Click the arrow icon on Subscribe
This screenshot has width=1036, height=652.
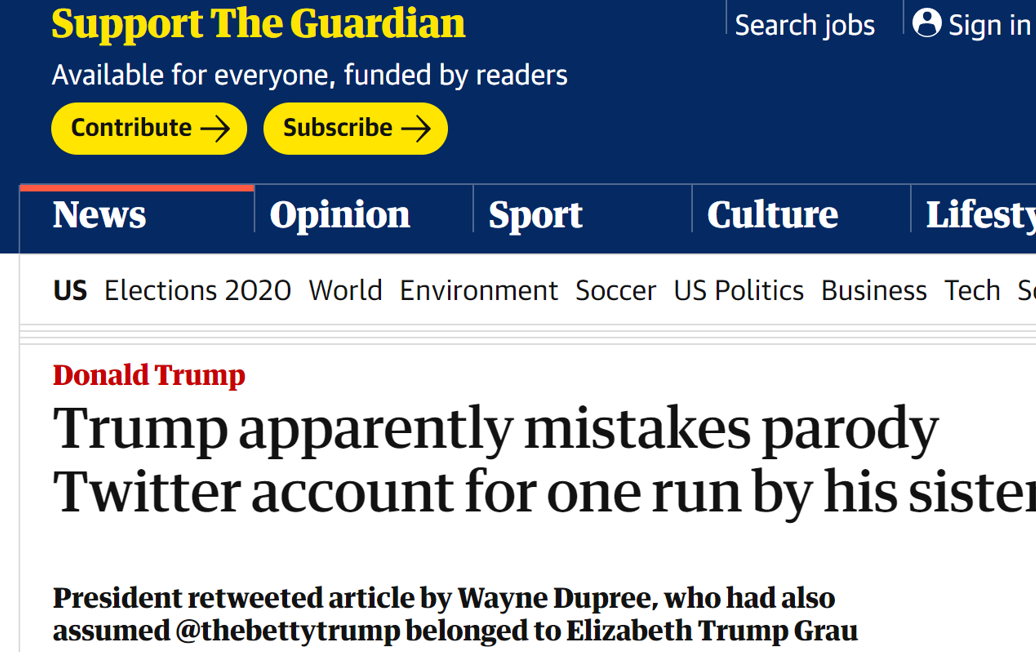[416, 129]
